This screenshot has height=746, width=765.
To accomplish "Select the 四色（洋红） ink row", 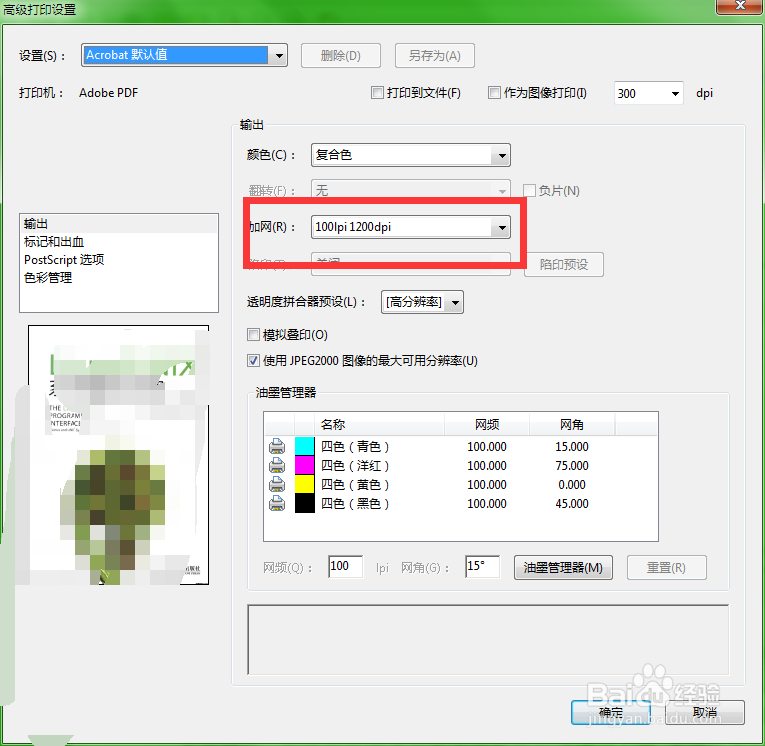I will click(461, 465).
